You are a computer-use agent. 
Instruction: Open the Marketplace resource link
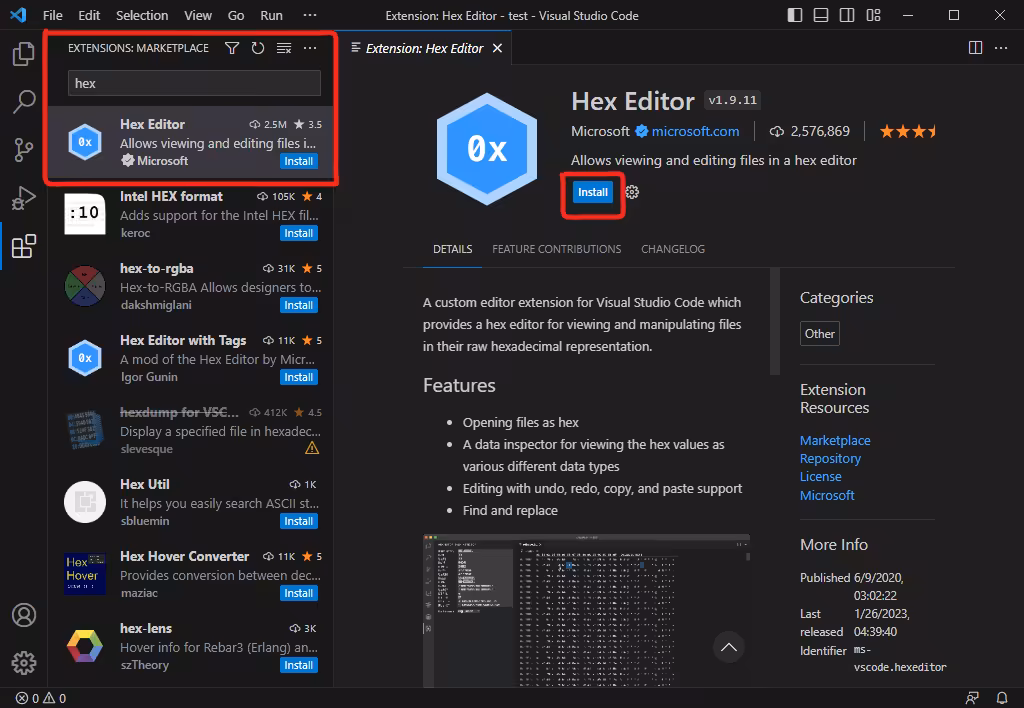835,440
